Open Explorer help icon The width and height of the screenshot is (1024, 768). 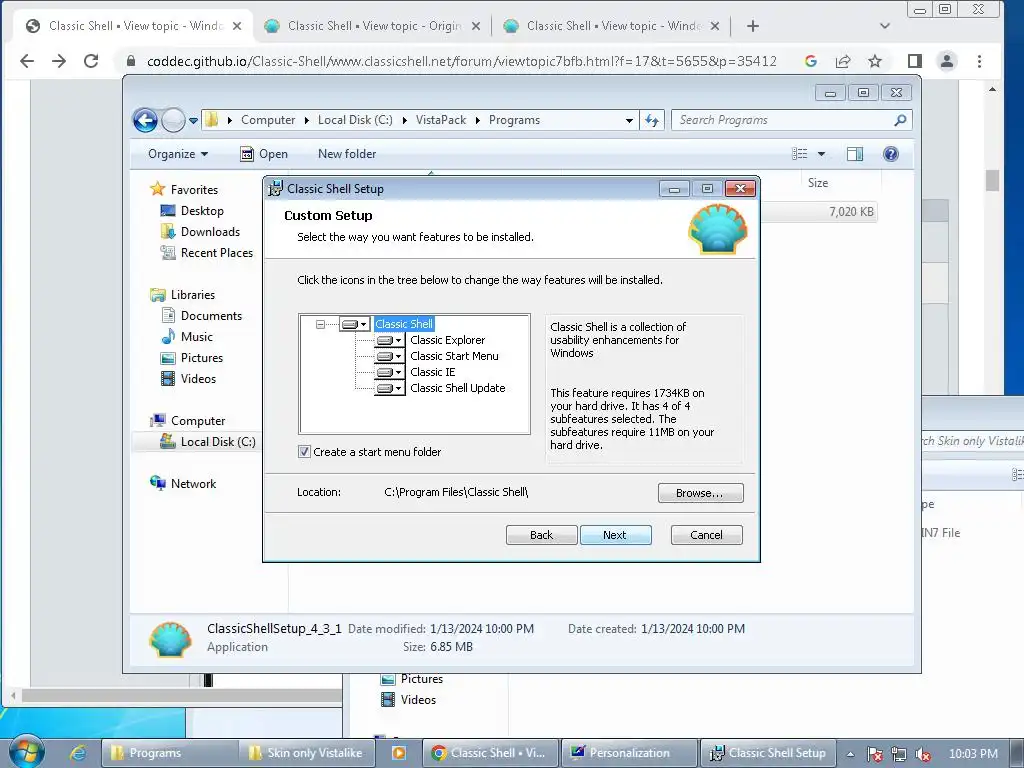[x=891, y=154]
